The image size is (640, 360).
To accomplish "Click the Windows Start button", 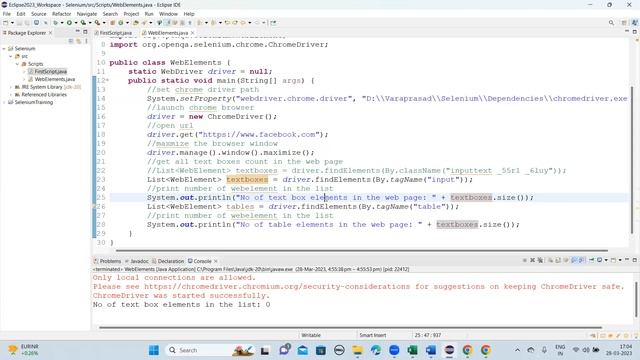I will [x=154, y=350].
